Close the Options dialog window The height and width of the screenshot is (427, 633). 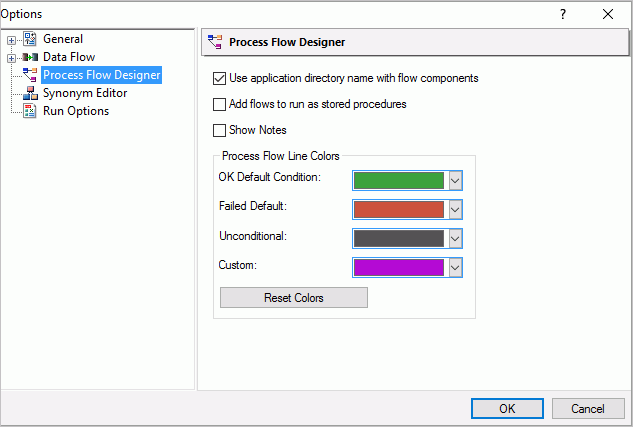point(608,15)
